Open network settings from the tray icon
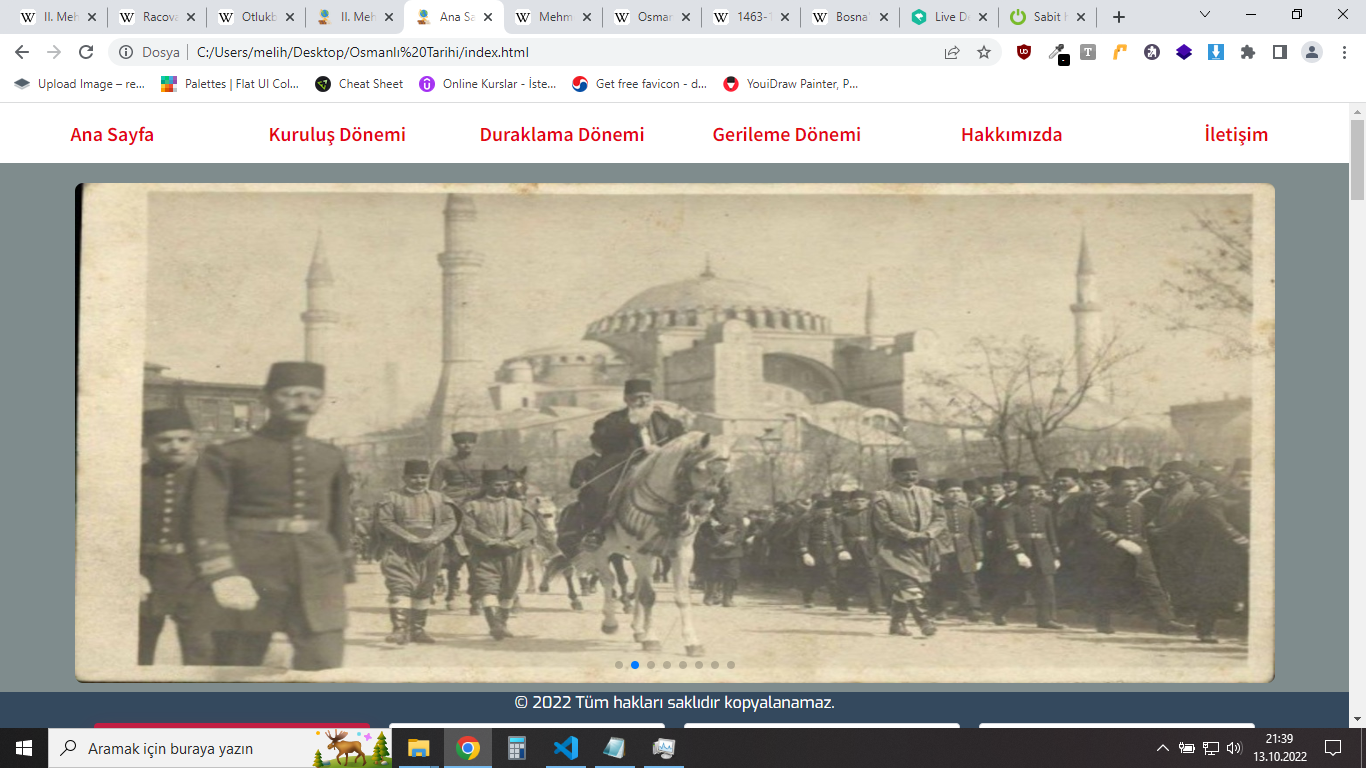The height and width of the screenshot is (768, 1366). [x=1211, y=748]
